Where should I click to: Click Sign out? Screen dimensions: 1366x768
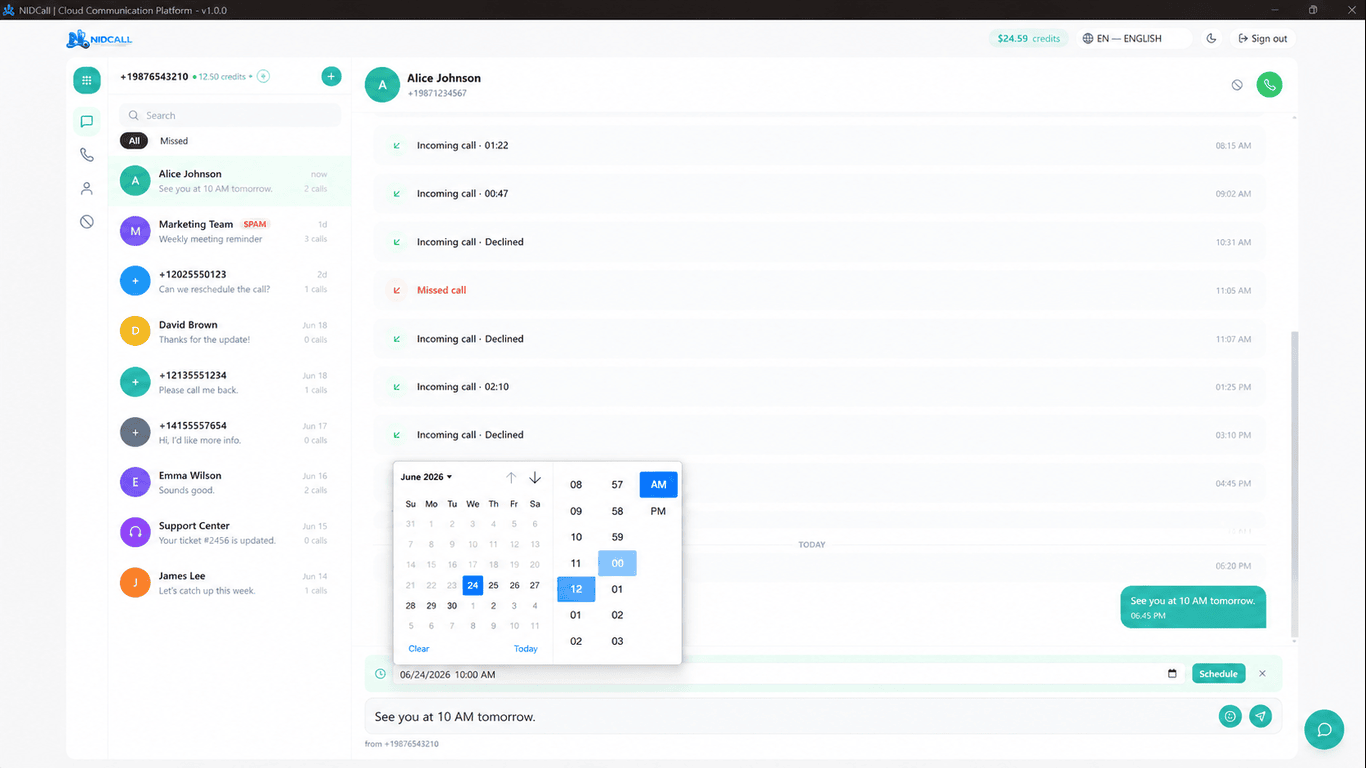pyautogui.click(x=1262, y=39)
